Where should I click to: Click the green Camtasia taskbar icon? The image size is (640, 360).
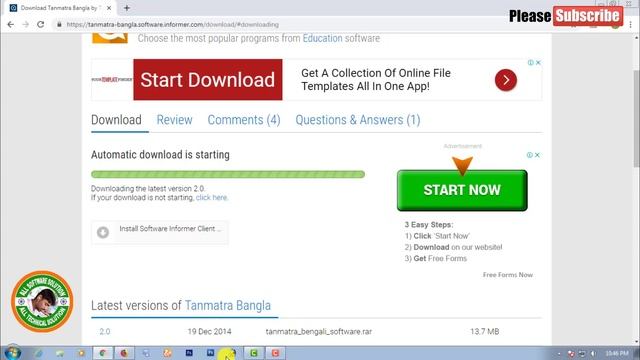(254, 353)
